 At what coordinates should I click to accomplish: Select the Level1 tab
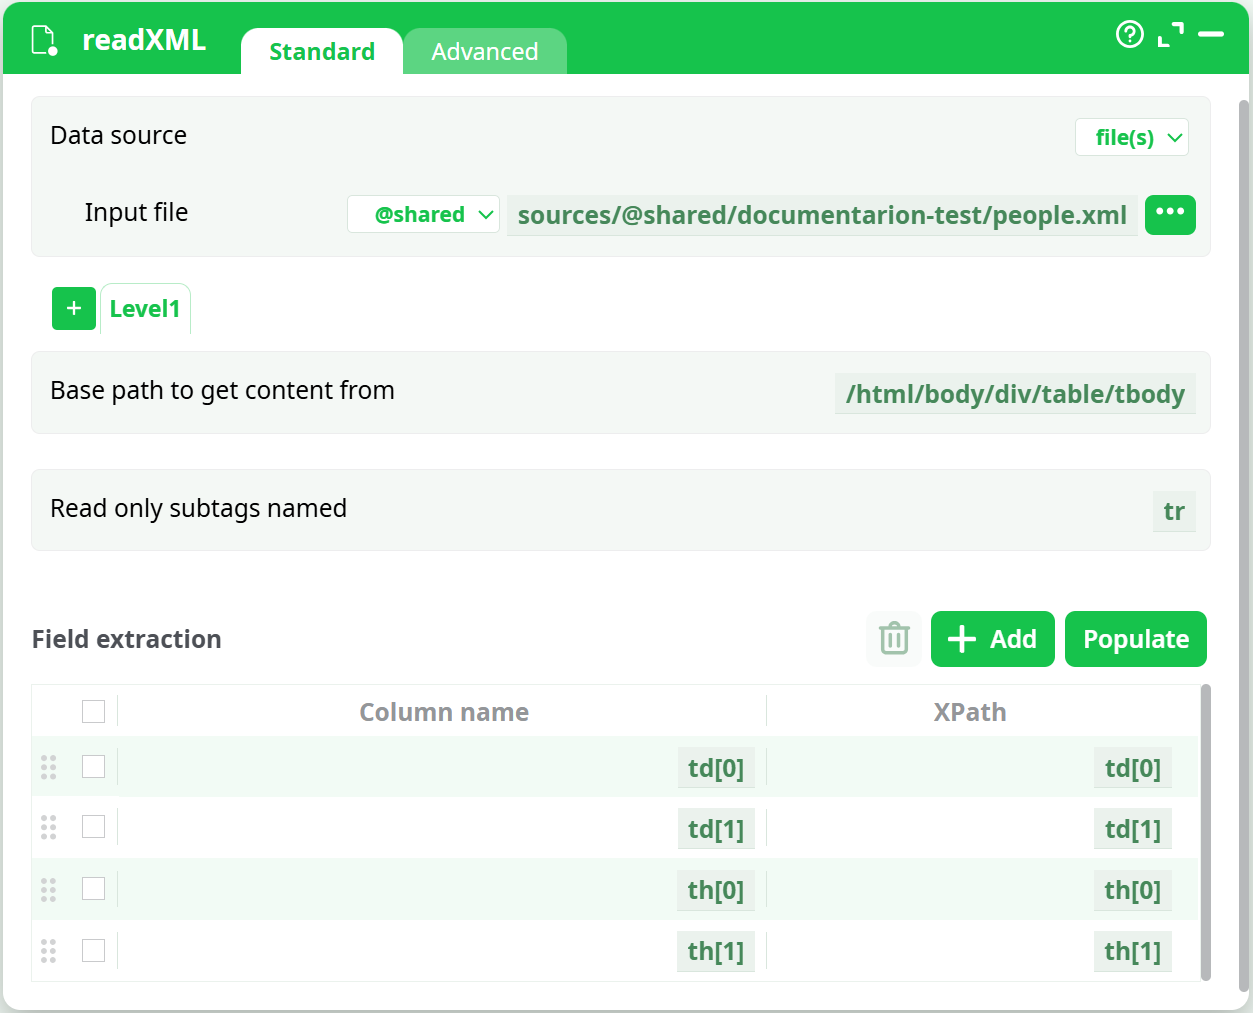pyautogui.click(x=145, y=309)
